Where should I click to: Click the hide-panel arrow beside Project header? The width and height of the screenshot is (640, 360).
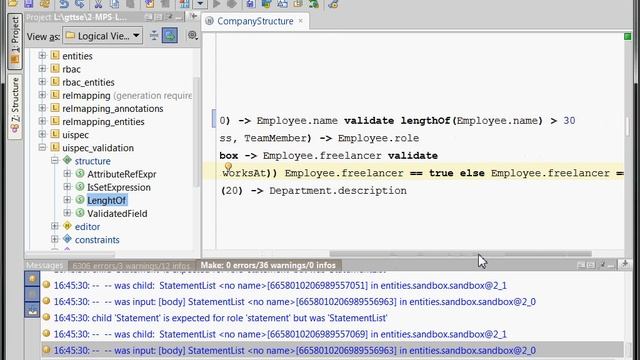pyautogui.click(x=193, y=17)
